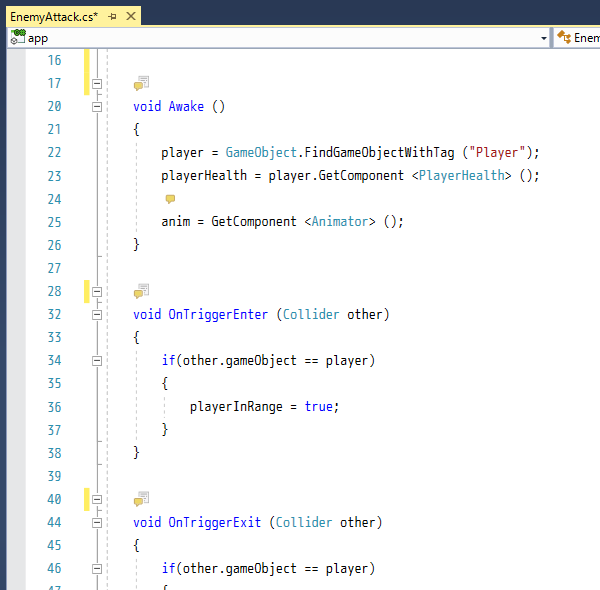
Task: Click GameObject type on line 22
Action: click(x=261, y=153)
